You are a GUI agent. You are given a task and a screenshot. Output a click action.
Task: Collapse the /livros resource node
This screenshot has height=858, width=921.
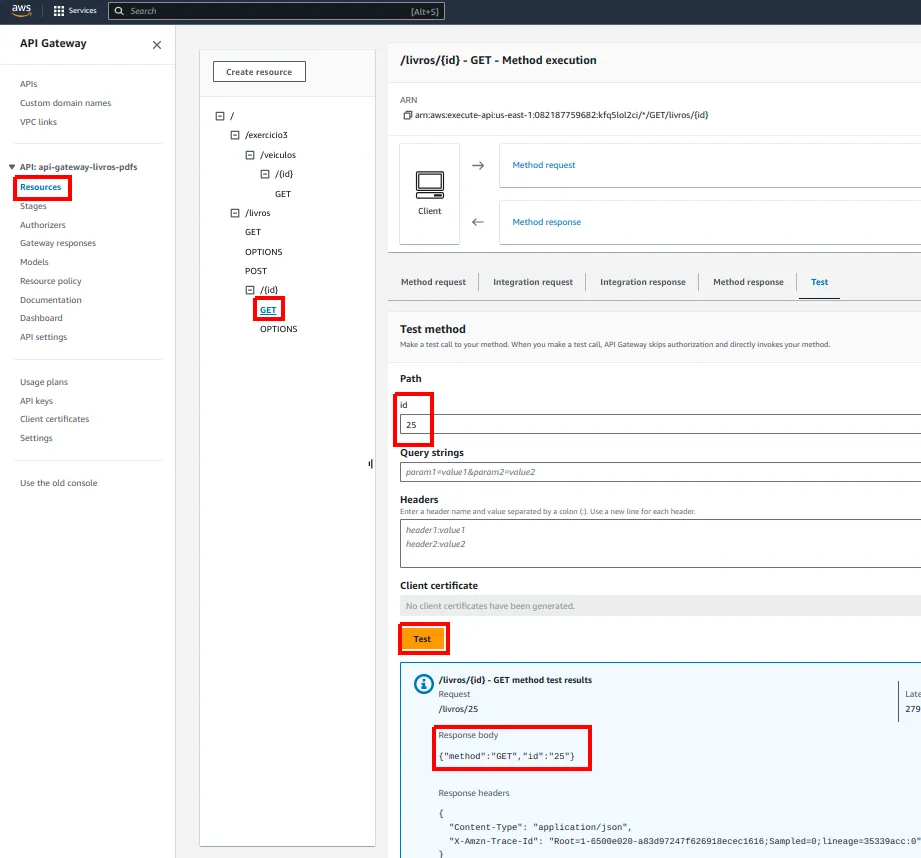[235, 213]
